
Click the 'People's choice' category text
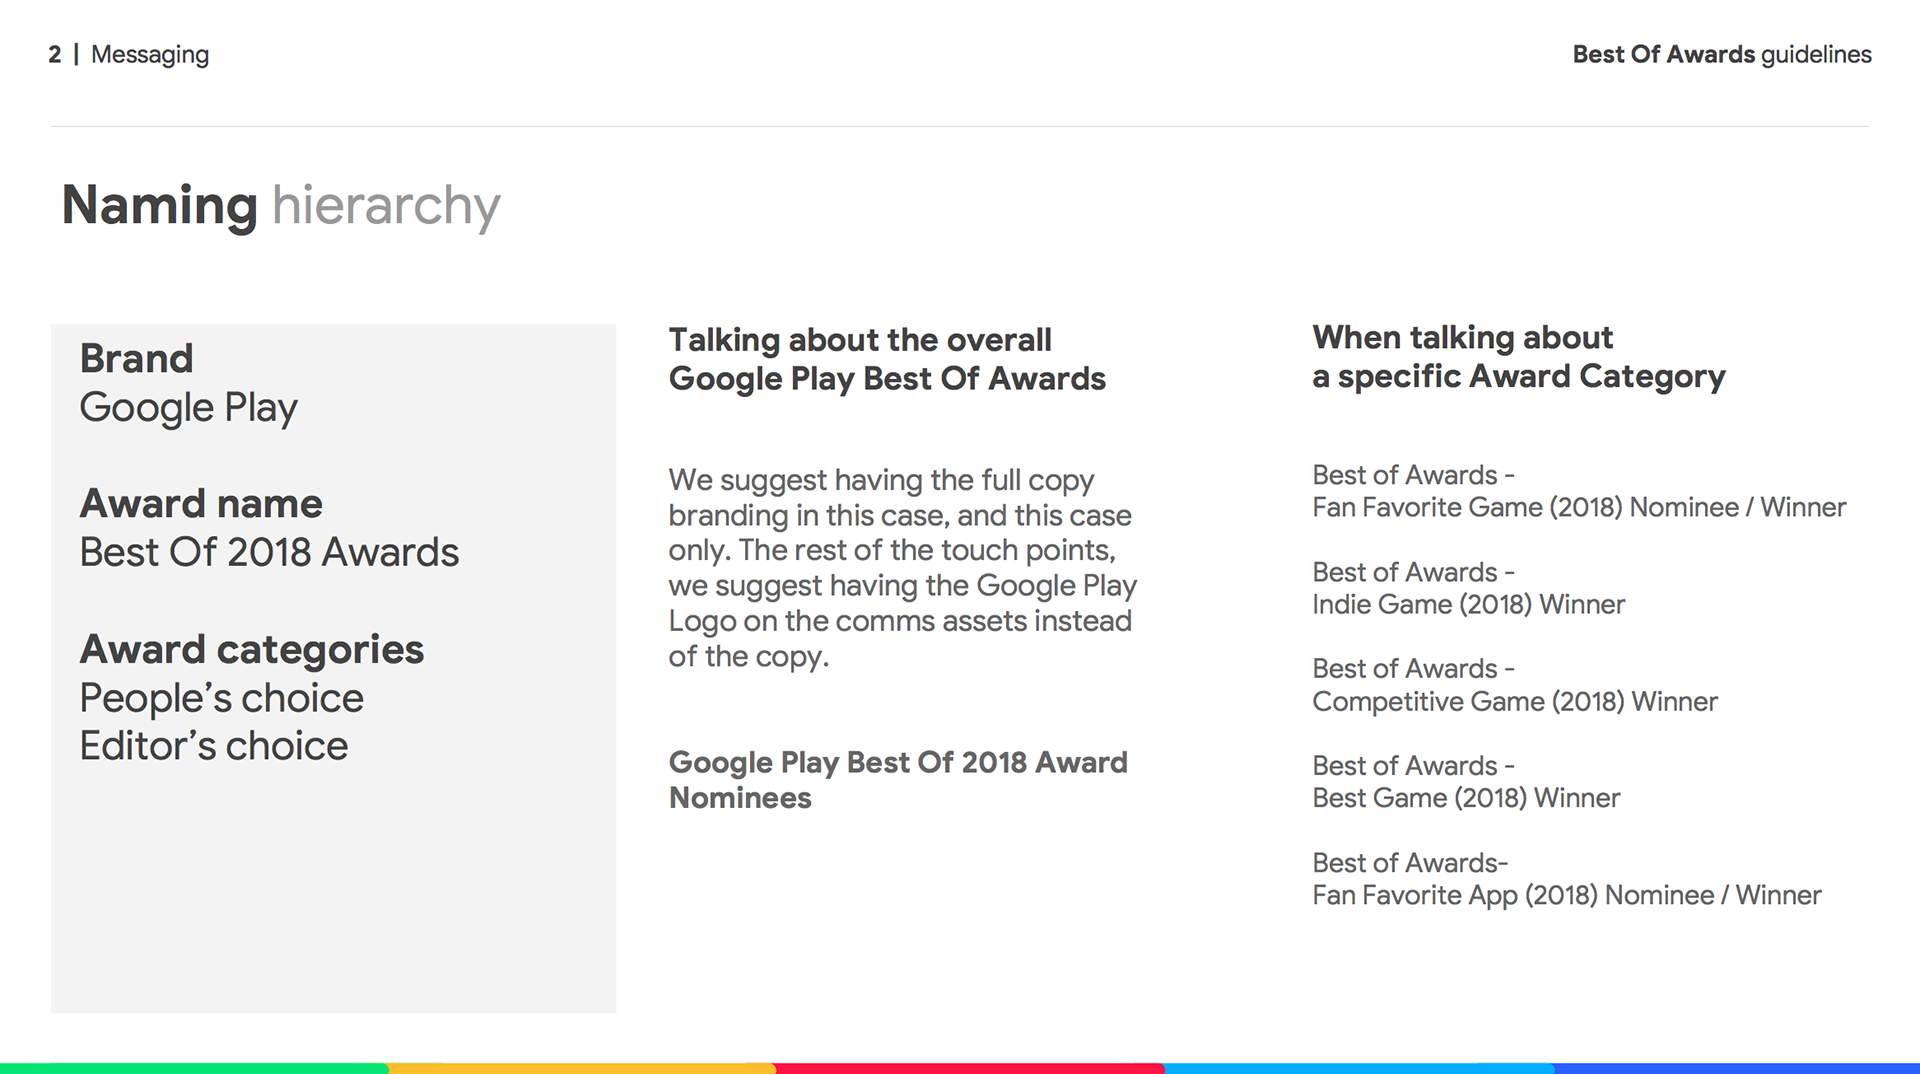point(222,698)
